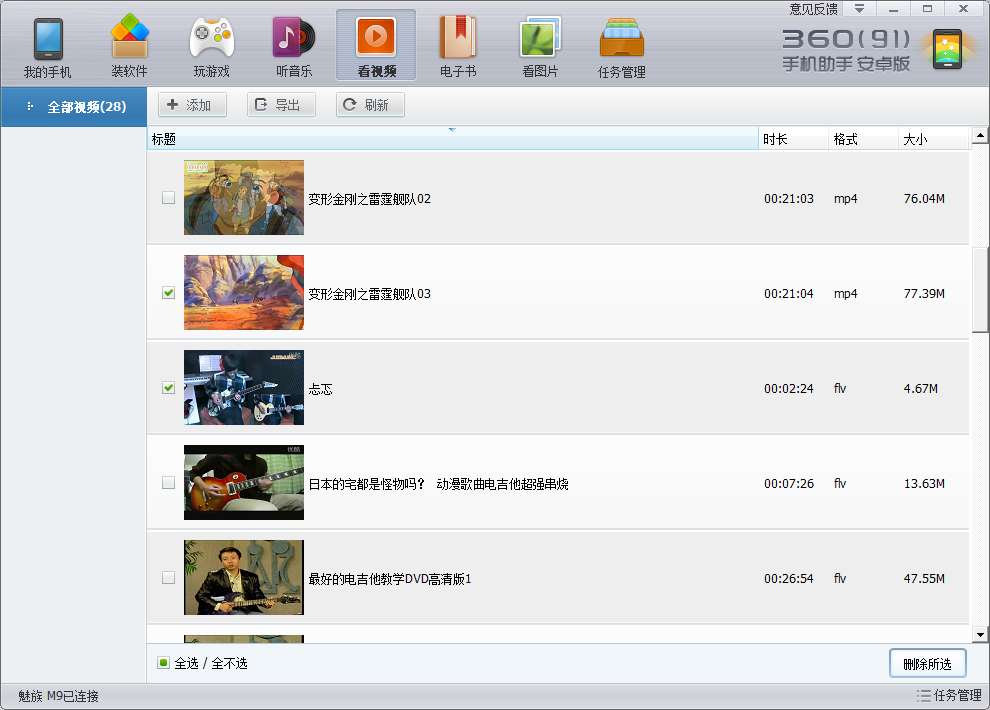The image size is (990, 710).
Task: Click the 导出 export button
Action: tap(281, 105)
